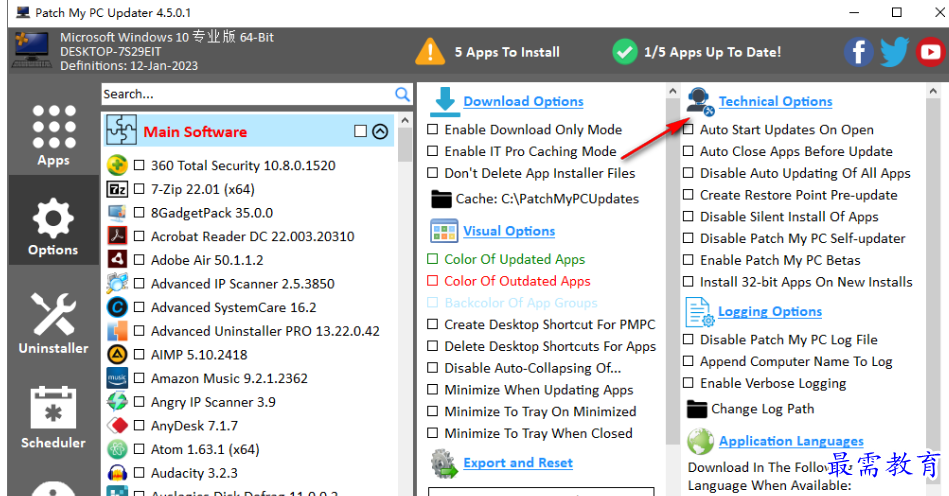The height and width of the screenshot is (496, 949).
Task: Check Disable Patch My PC Log File
Action: pyautogui.click(x=688, y=339)
